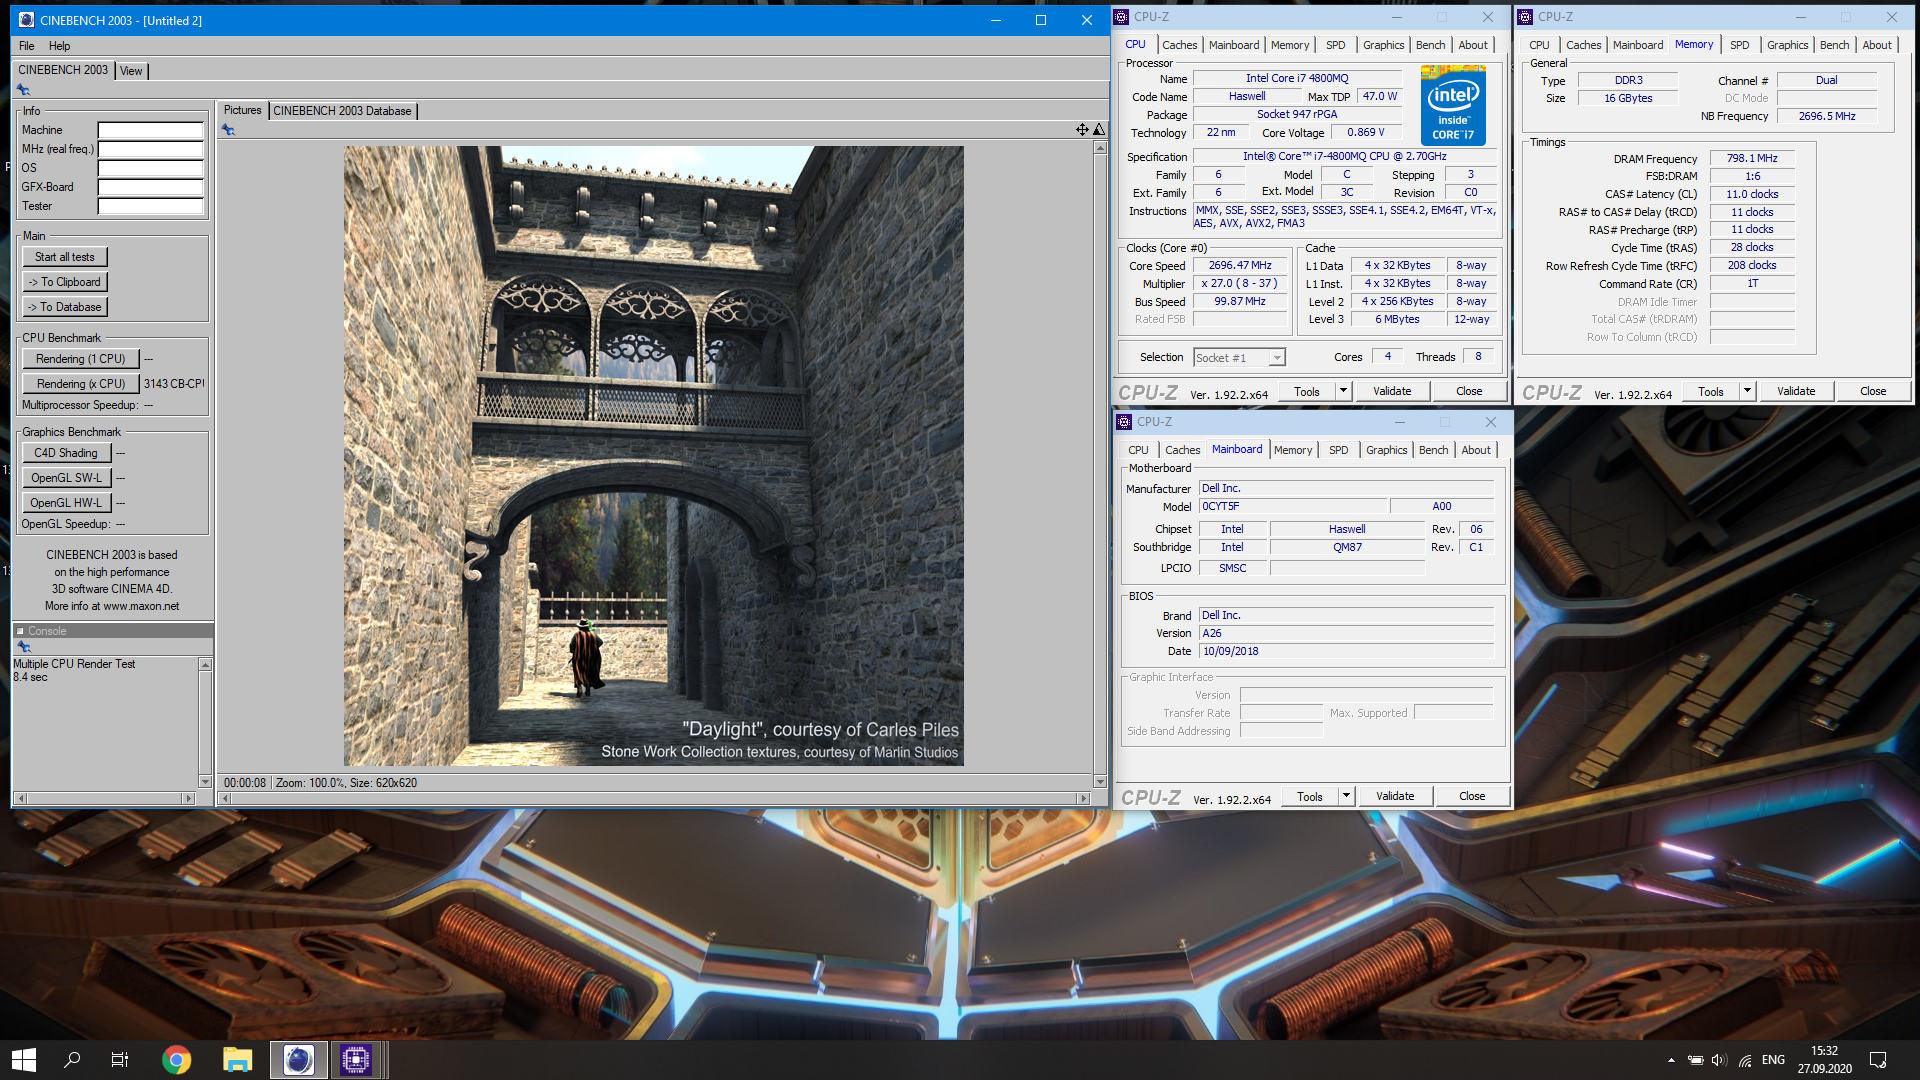The height and width of the screenshot is (1080, 1920).
Task: Click the pin icon in the Console panel
Action: [x=24, y=647]
